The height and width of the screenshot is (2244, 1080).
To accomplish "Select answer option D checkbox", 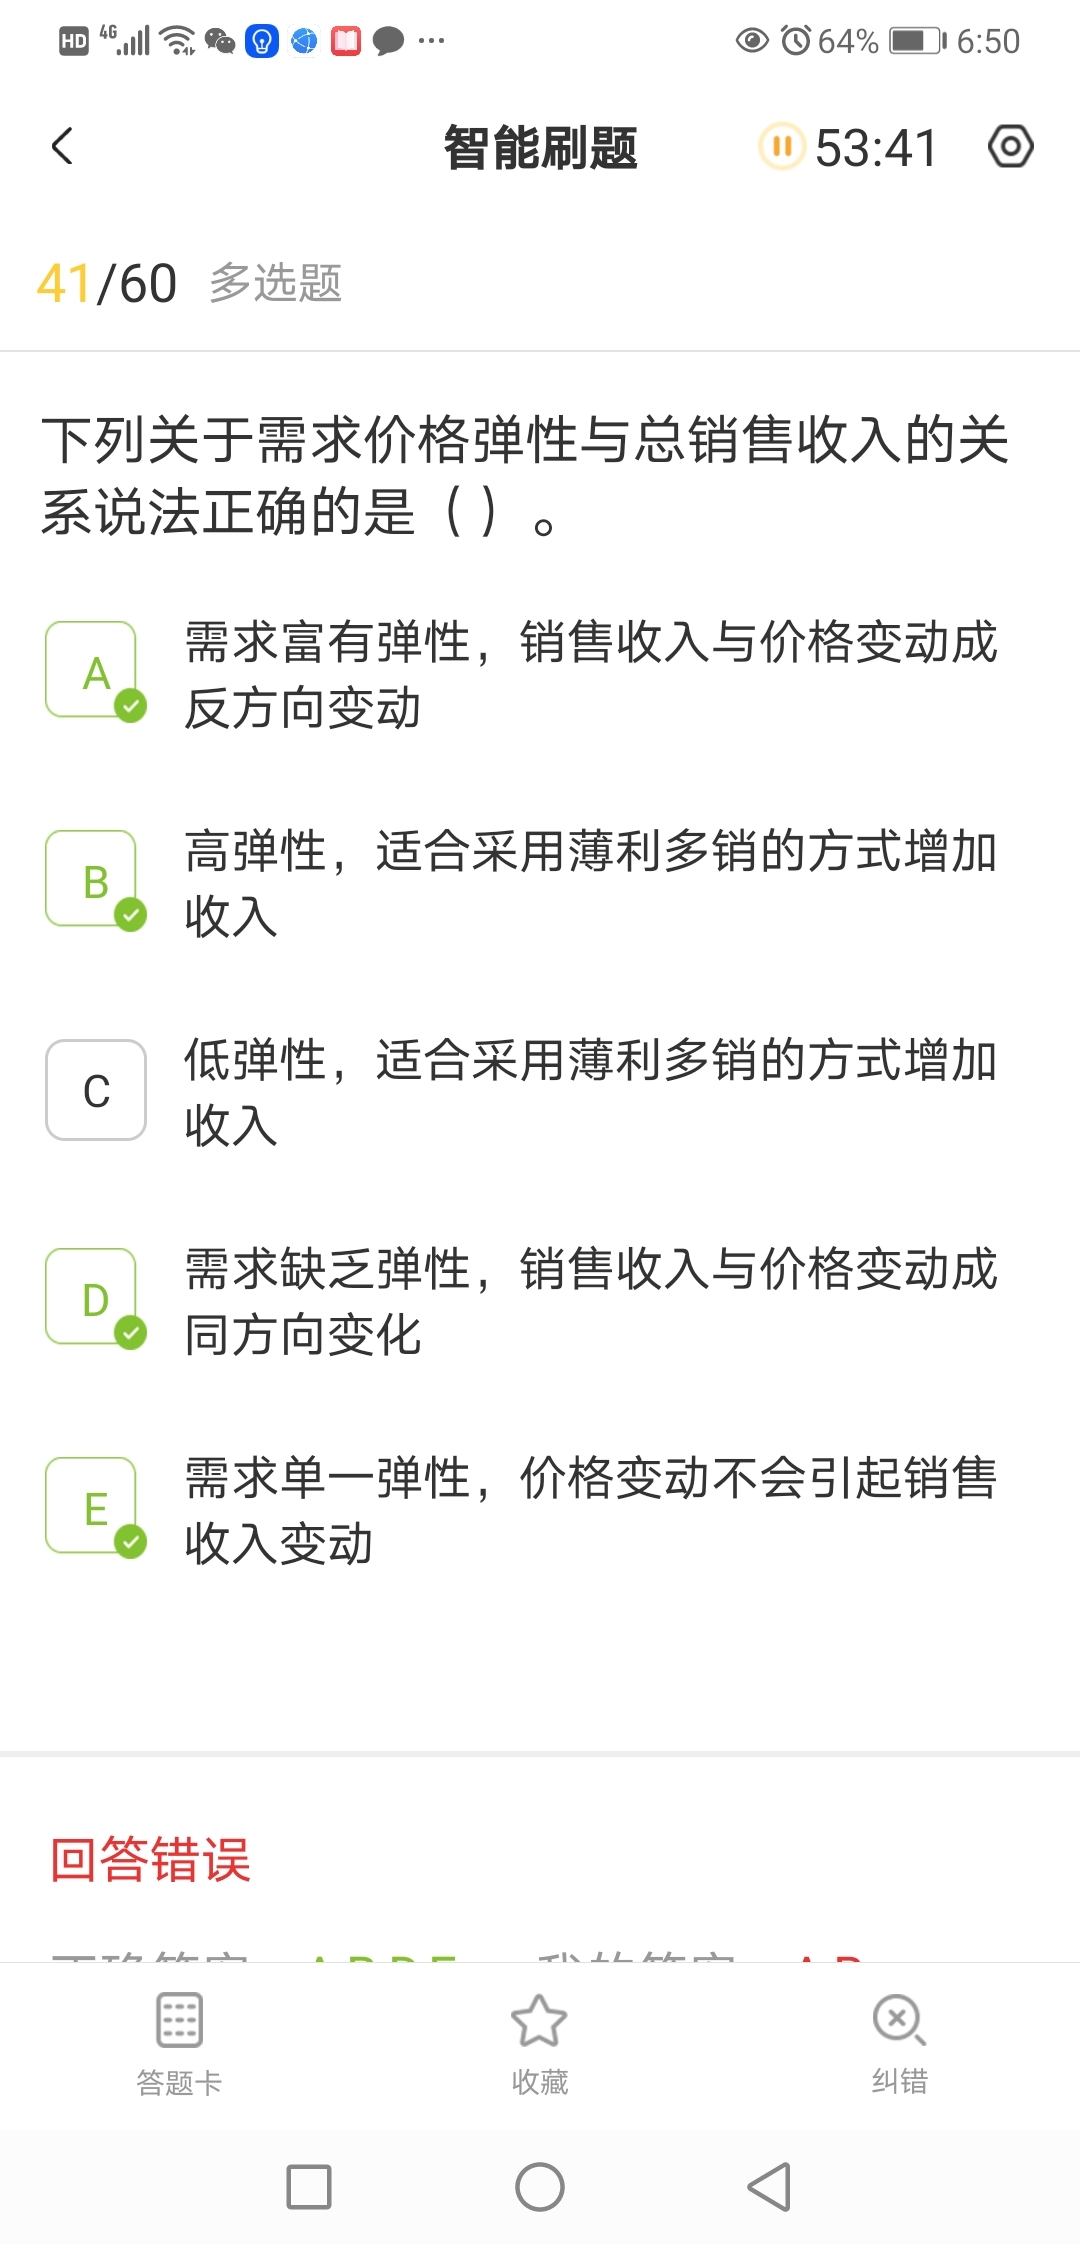I will tap(96, 1298).
